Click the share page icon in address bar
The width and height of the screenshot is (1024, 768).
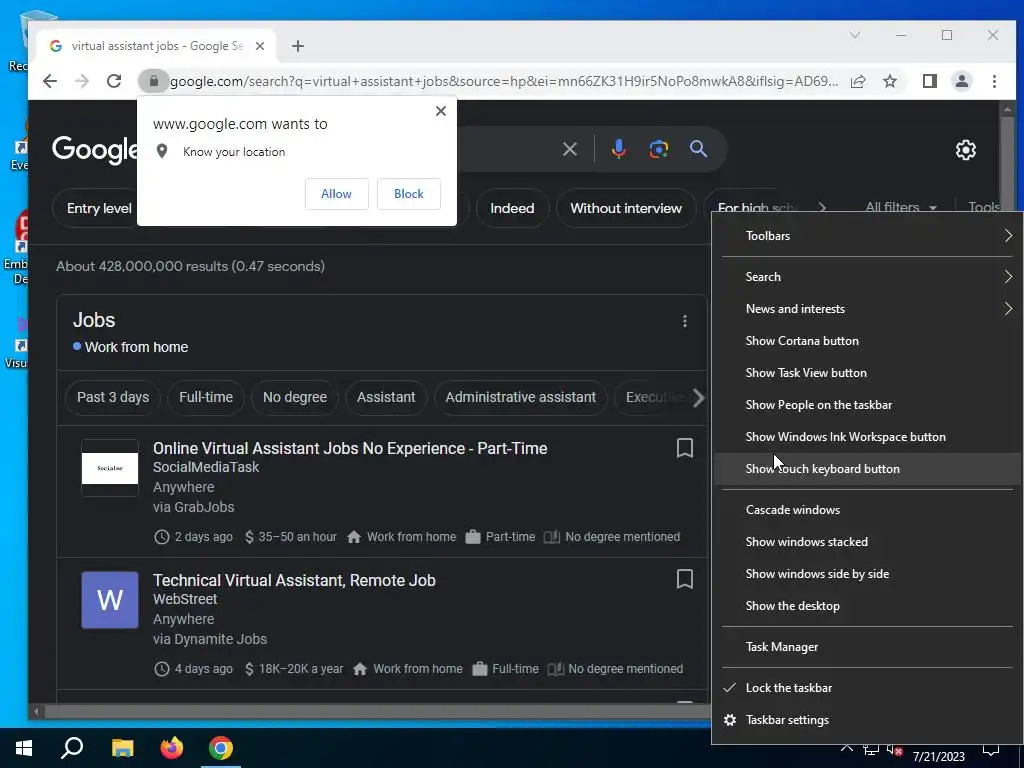pyautogui.click(x=858, y=81)
